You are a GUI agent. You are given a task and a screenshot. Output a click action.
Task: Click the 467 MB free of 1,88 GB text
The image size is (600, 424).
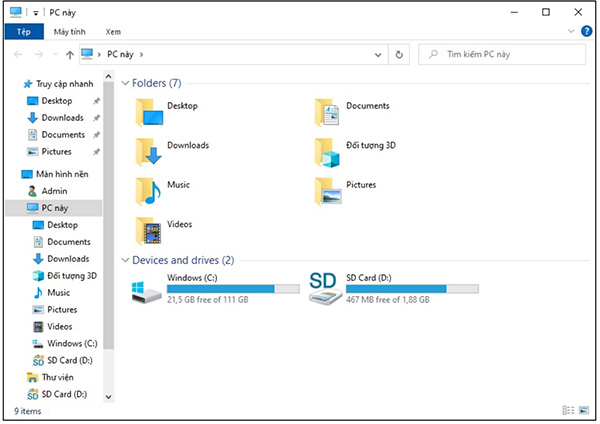(x=388, y=300)
